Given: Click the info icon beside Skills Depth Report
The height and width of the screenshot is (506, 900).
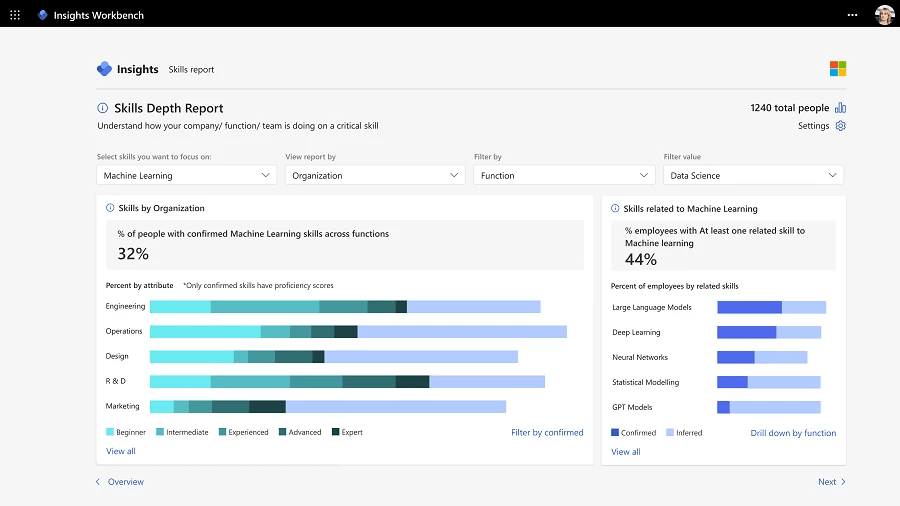Looking at the screenshot, I should 102,108.
